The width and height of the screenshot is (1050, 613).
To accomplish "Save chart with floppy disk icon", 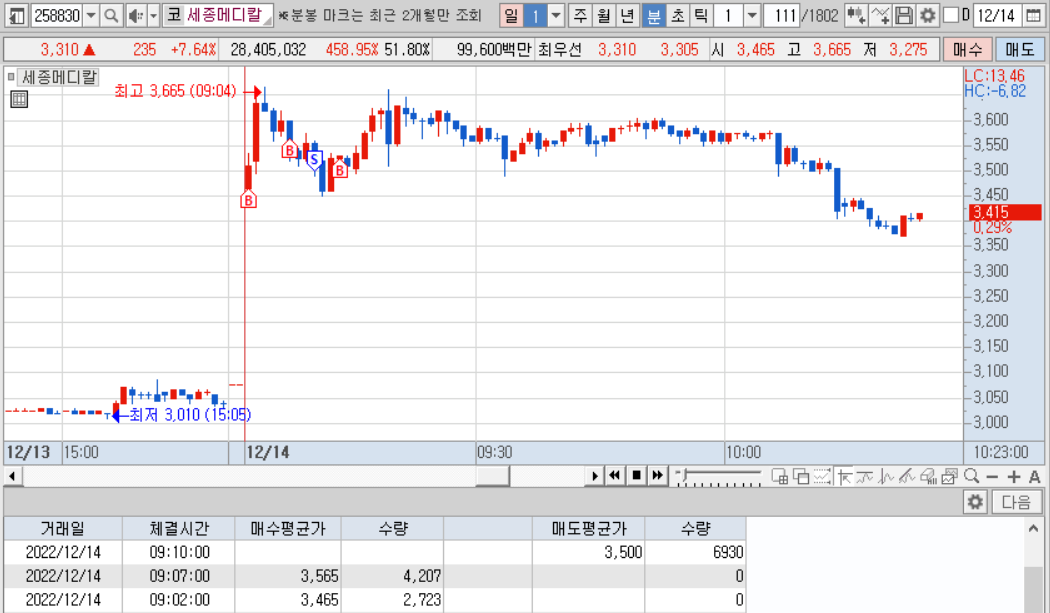I will [904, 15].
